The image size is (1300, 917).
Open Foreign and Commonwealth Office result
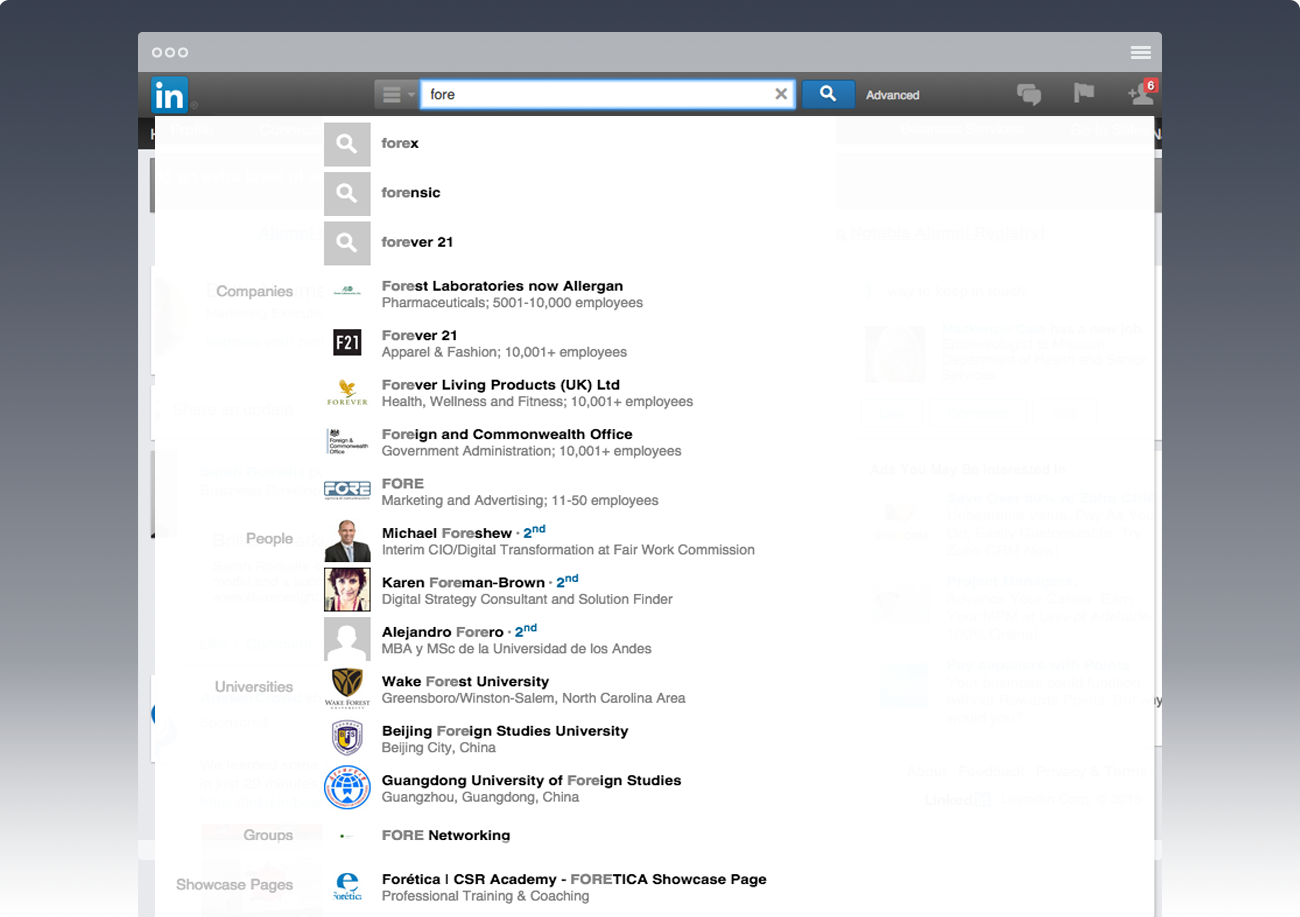click(x=507, y=434)
